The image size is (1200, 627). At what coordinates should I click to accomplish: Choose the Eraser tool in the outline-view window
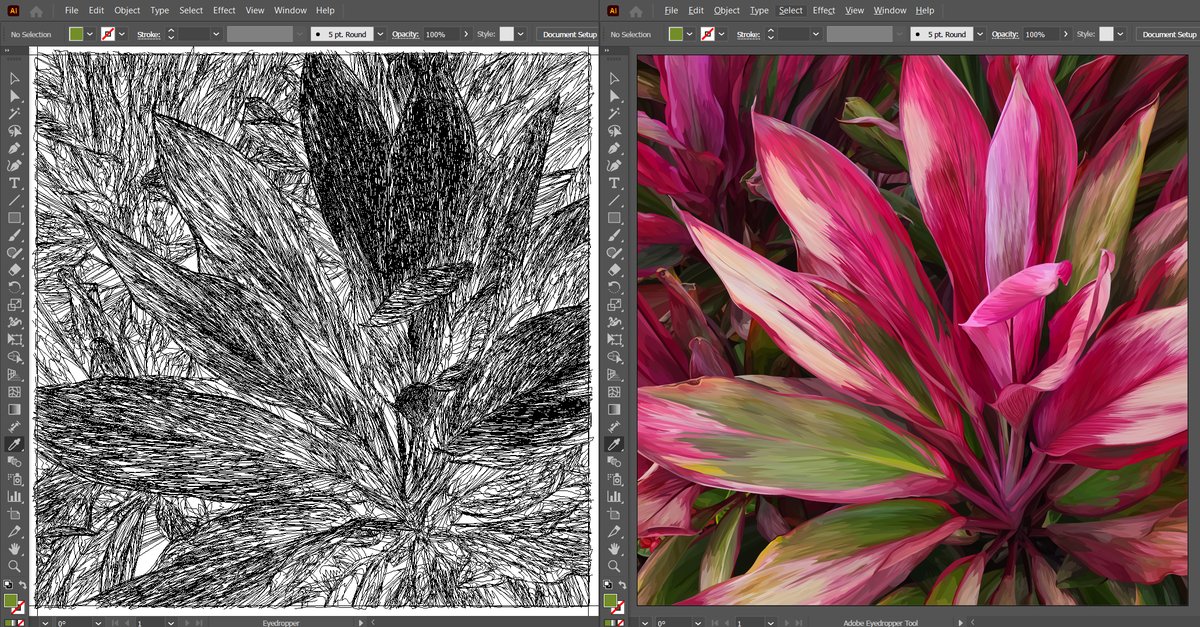14,269
